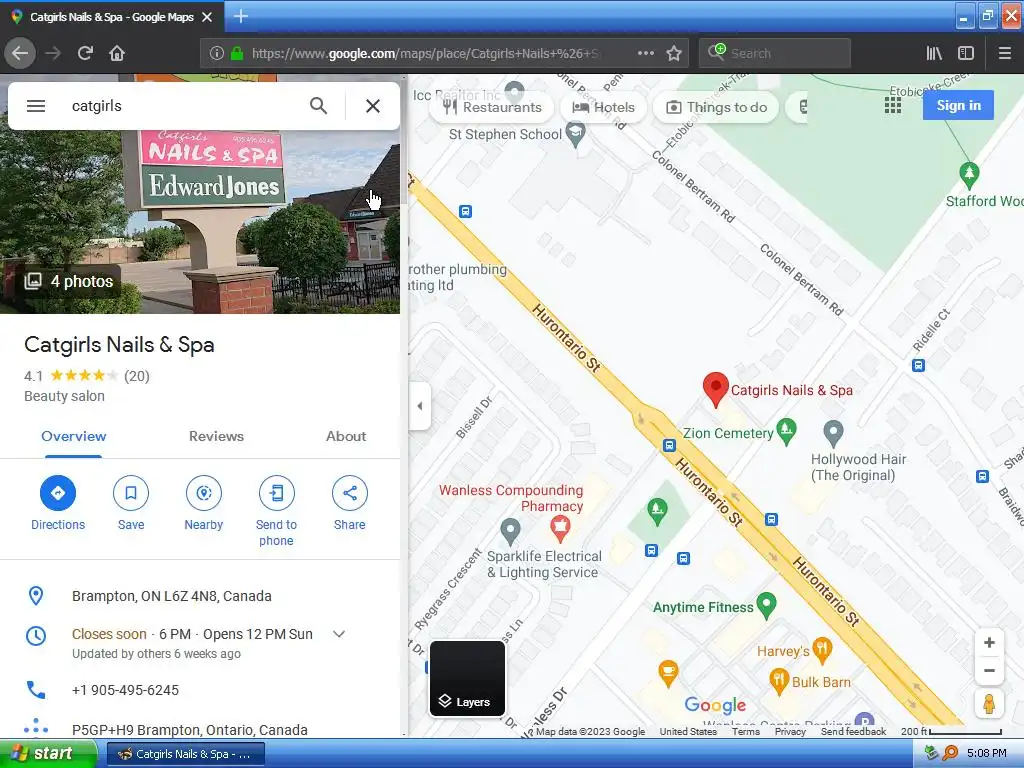1024x768 pixels.
Task: Reload the page
Action: pyautogui.click(x=85, y=53)
